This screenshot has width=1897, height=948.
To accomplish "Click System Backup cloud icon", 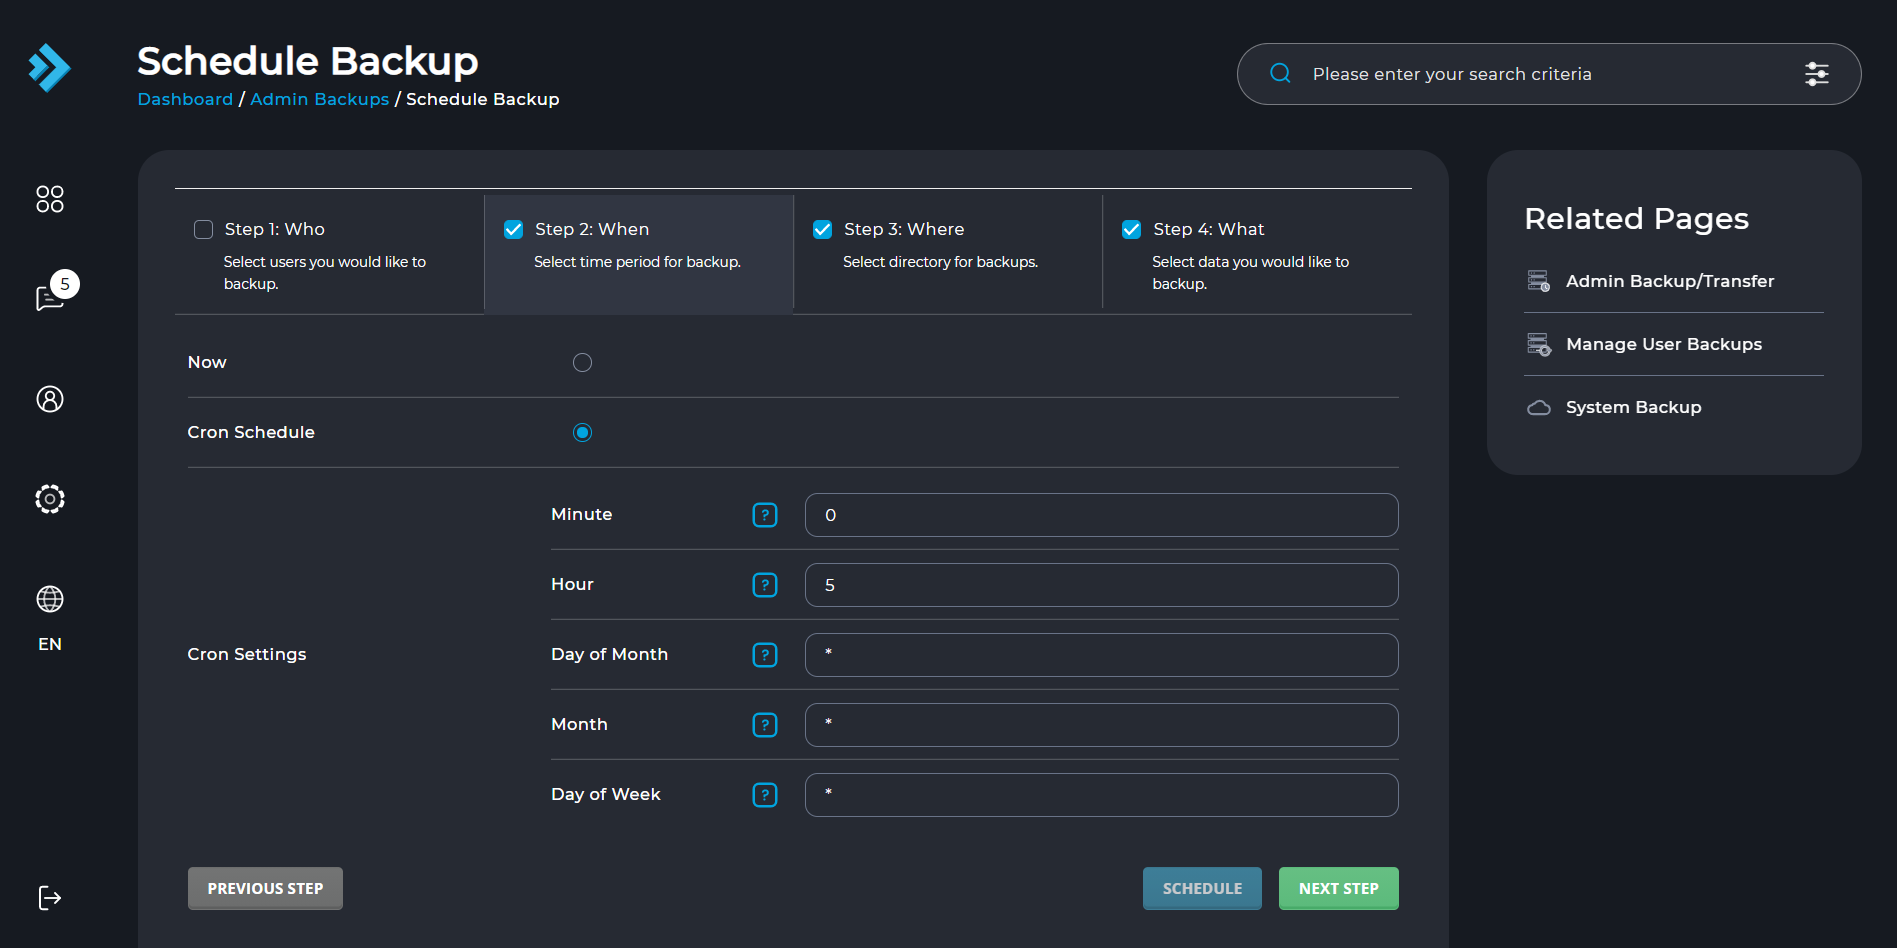I will 1539,407.
